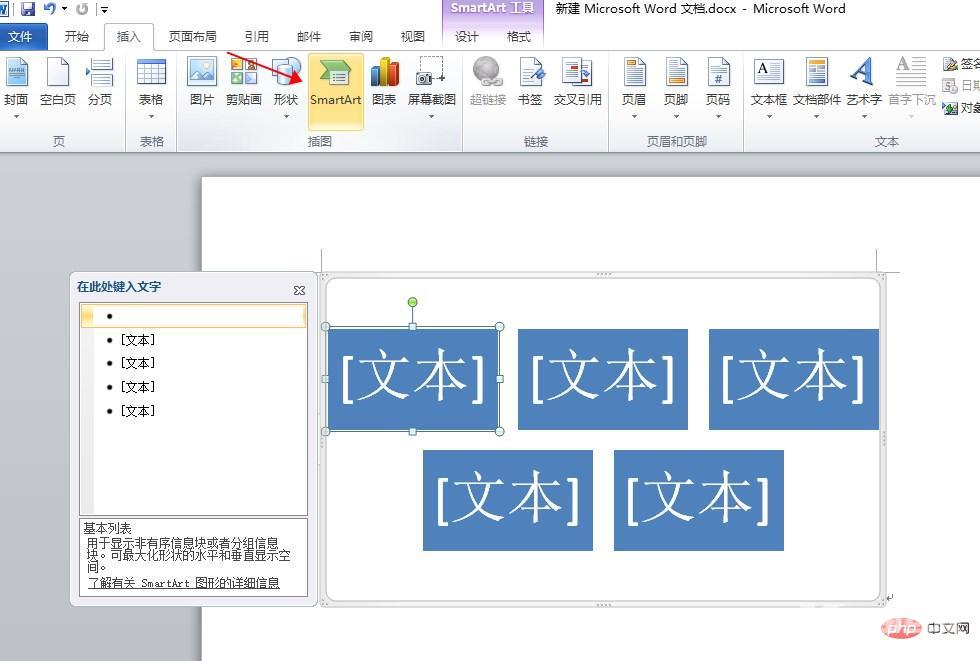
Task: Click the 分页 page break icon
Action: pyautogui.click(x=100, y=83)
